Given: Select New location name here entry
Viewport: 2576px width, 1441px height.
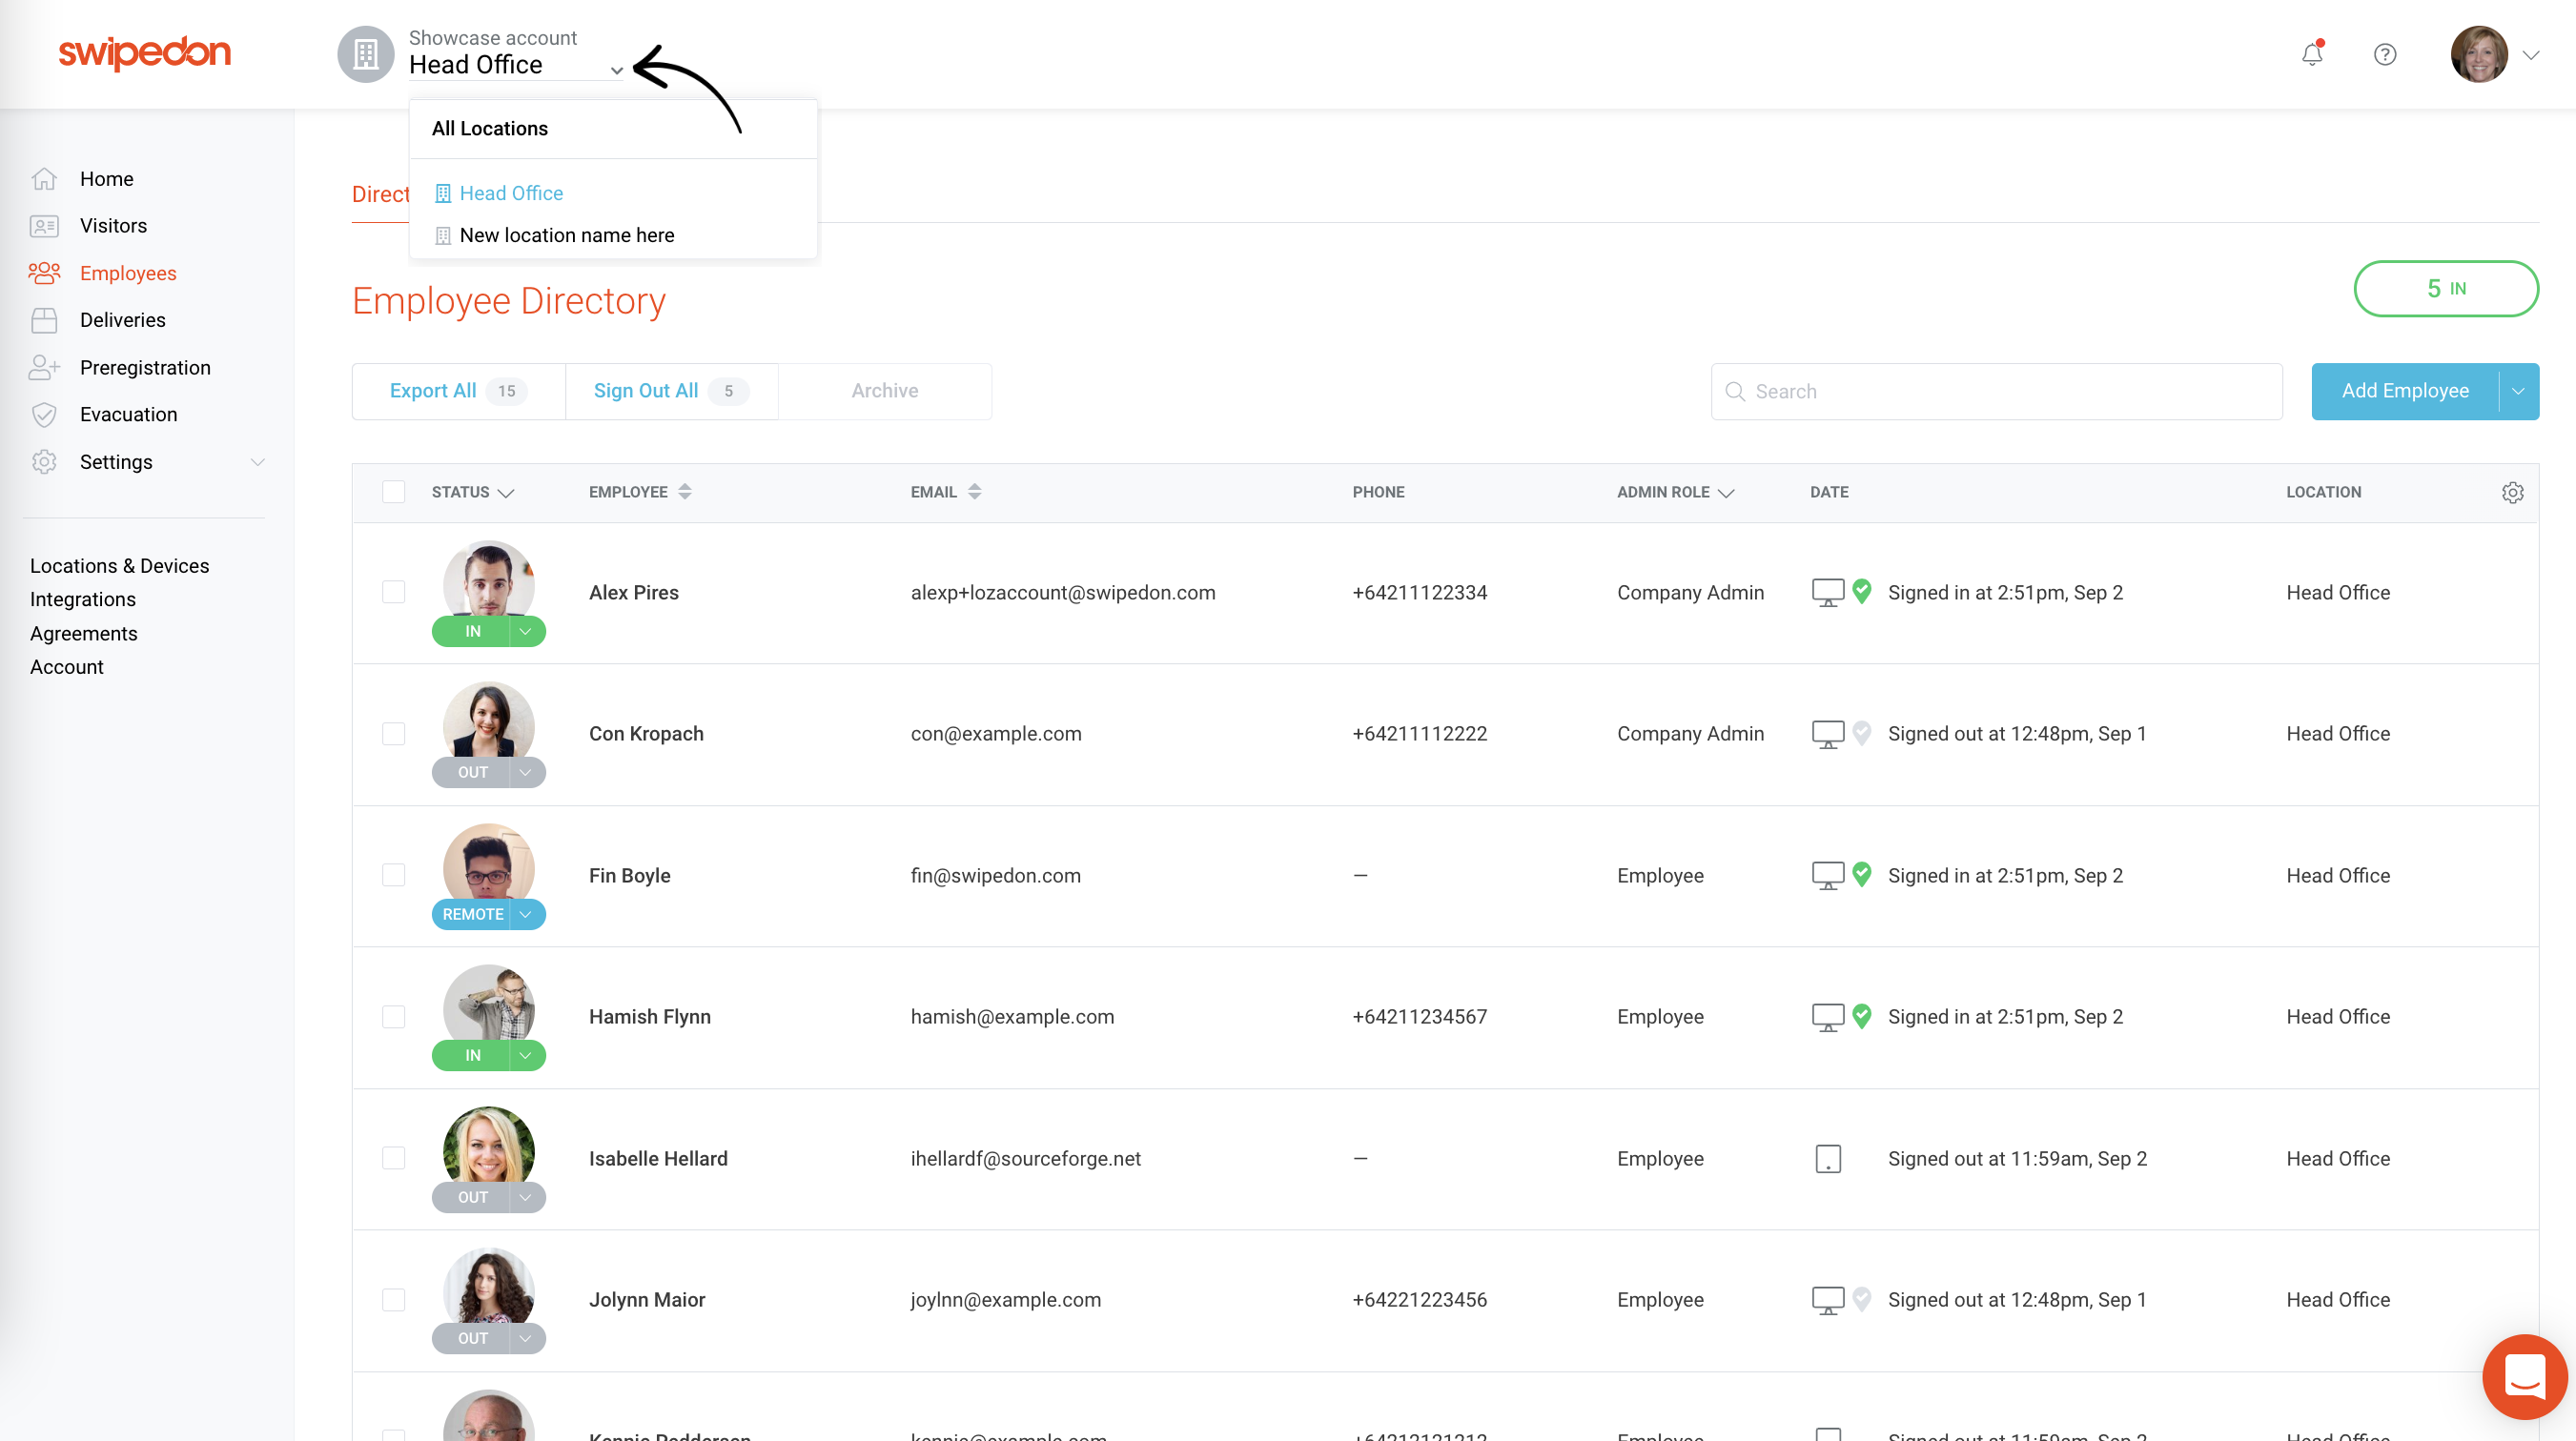Looking at the screenshot, I should point(566,235).
